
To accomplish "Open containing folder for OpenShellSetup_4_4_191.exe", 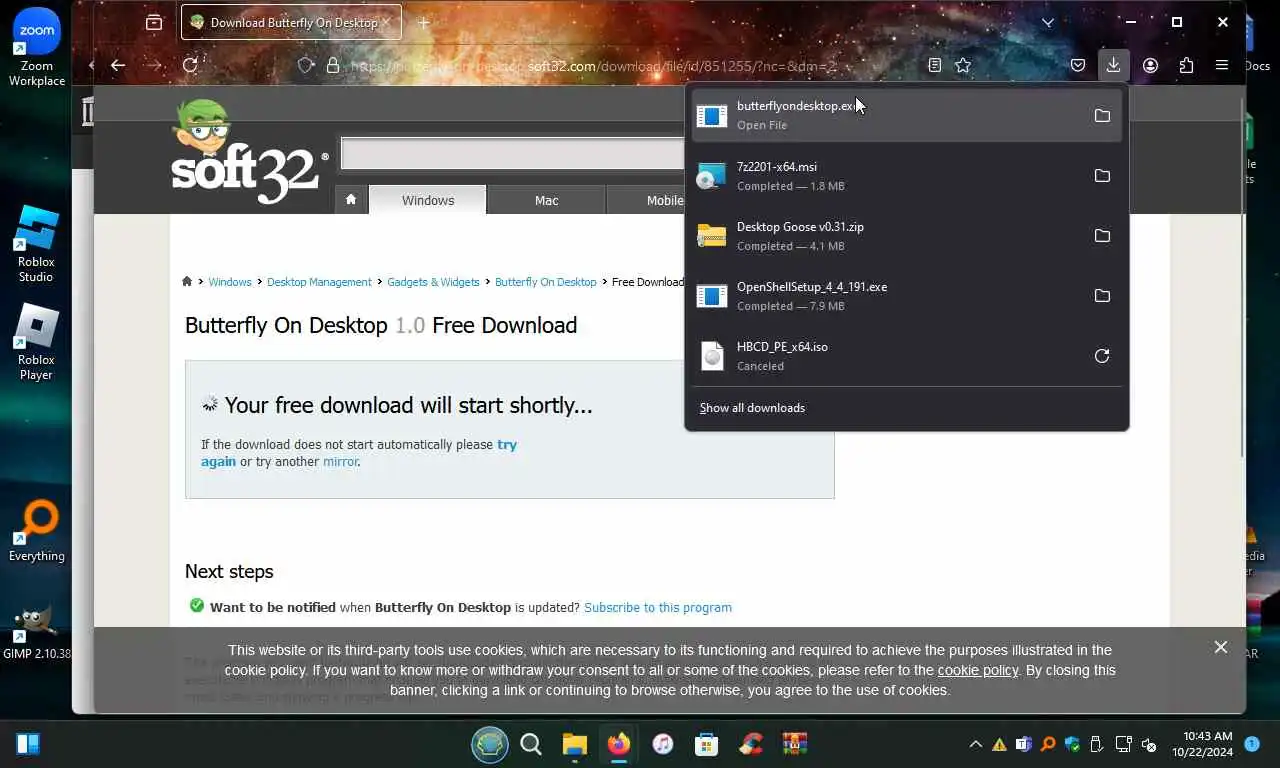I will (1102, 296).
